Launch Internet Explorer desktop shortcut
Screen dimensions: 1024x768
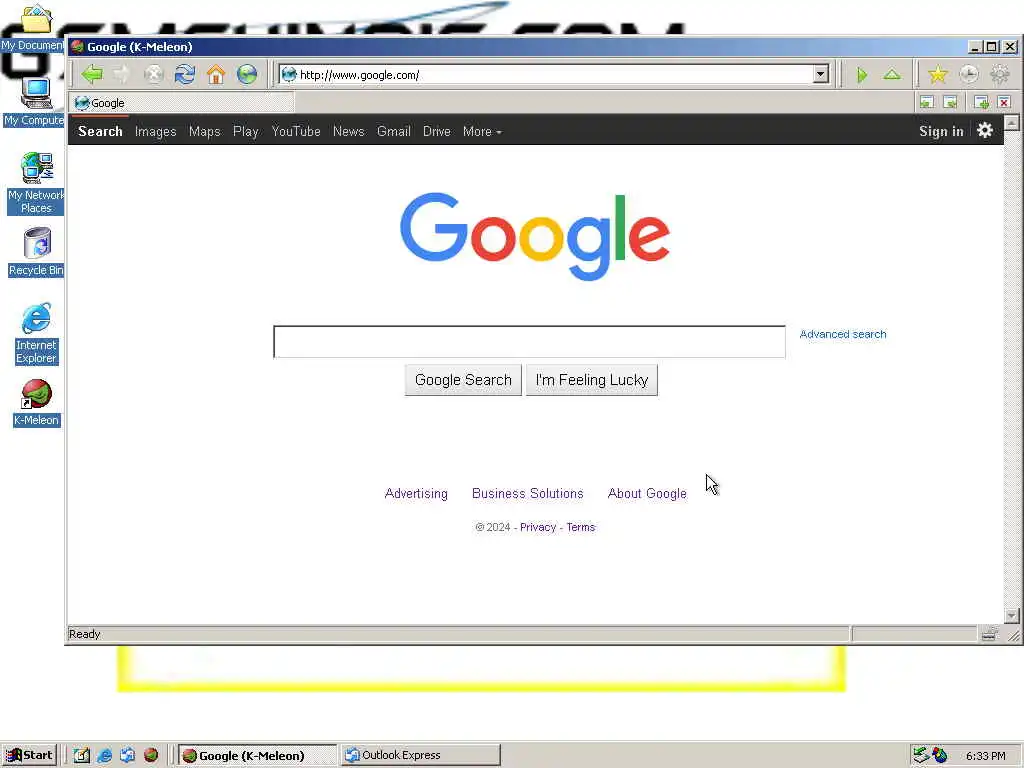coord(36,334)
